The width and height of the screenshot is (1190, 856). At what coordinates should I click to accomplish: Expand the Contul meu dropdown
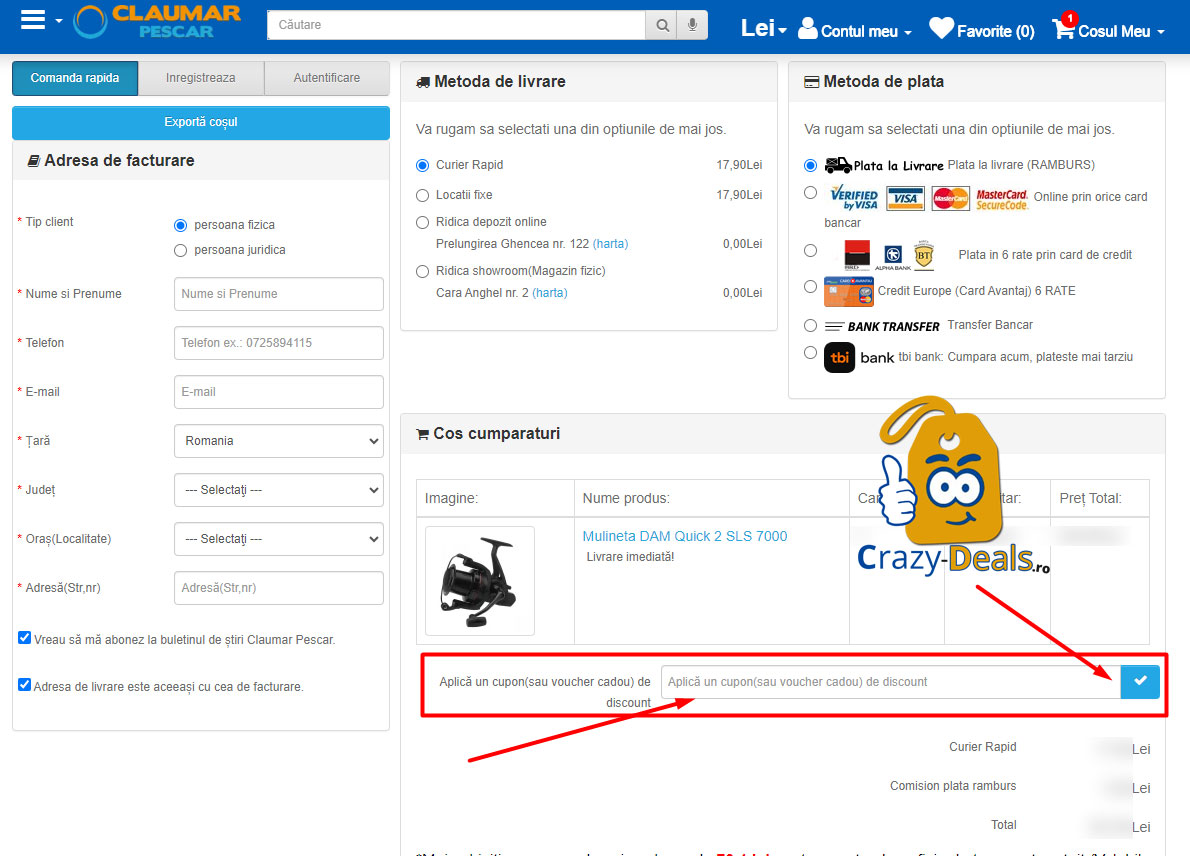908,33
